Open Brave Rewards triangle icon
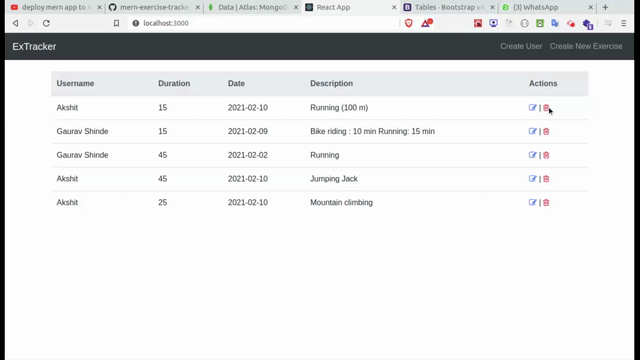The height and width of the screenshot is (360, 640). (427, 23)
